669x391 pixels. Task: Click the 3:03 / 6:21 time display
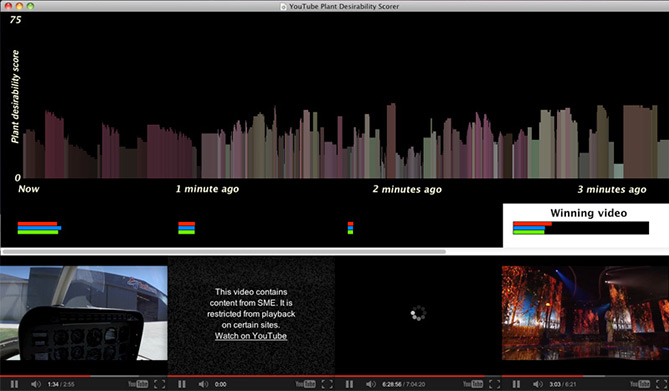coord(562,385)
